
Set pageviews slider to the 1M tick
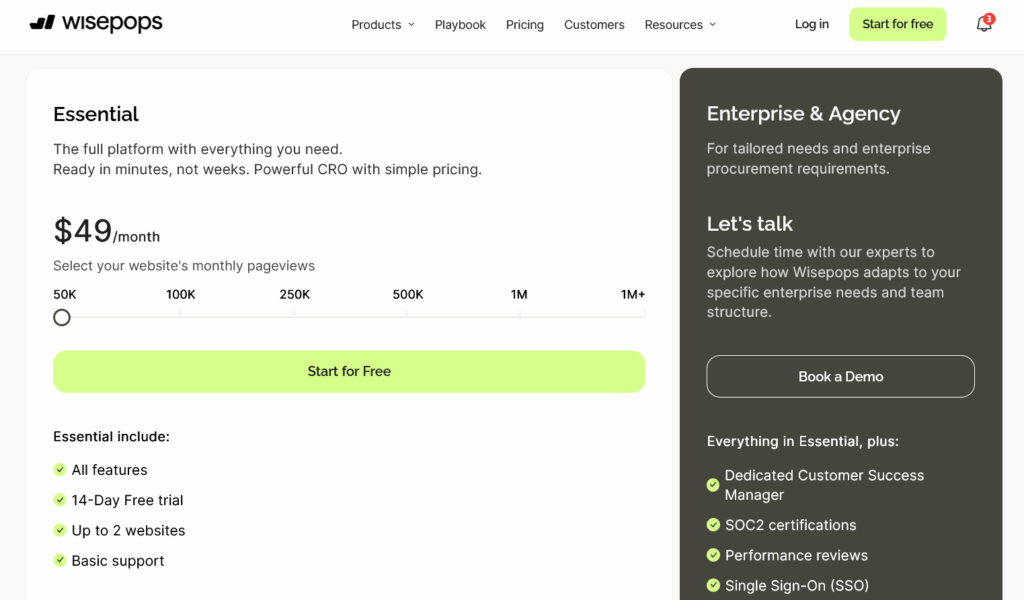520,314
